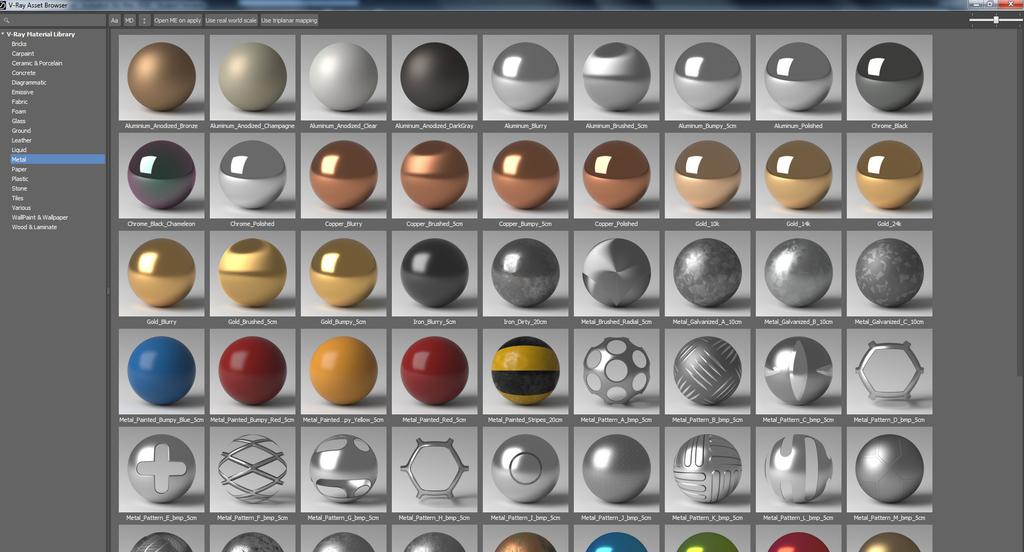Screen dimensions: 1024x552
Task: Select the Gold_24k material
Action: tap(889, 176)
